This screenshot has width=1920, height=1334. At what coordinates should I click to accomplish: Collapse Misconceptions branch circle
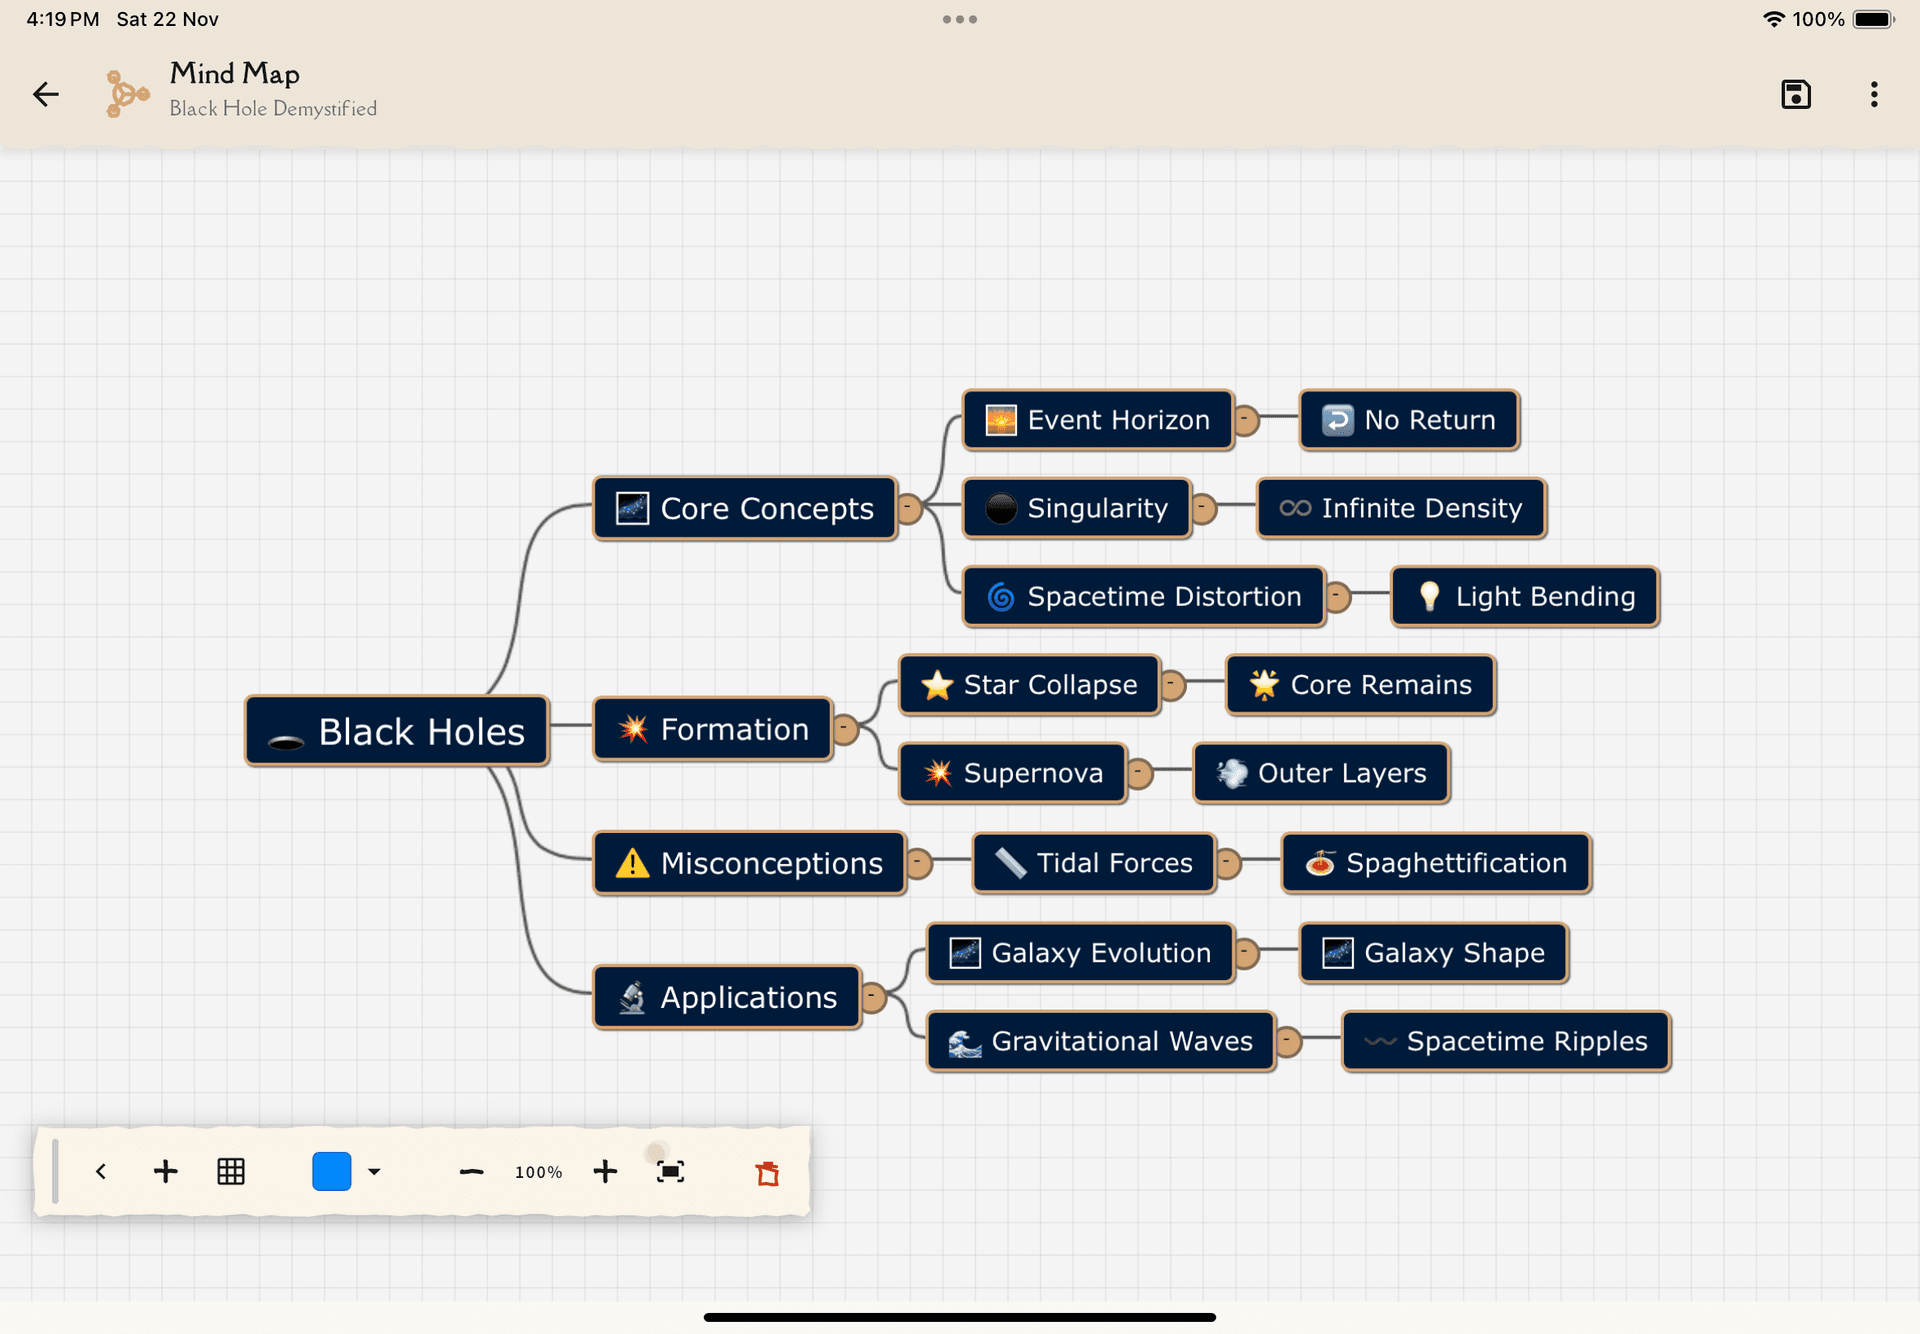pyautogui.click(x=918, y=862)
